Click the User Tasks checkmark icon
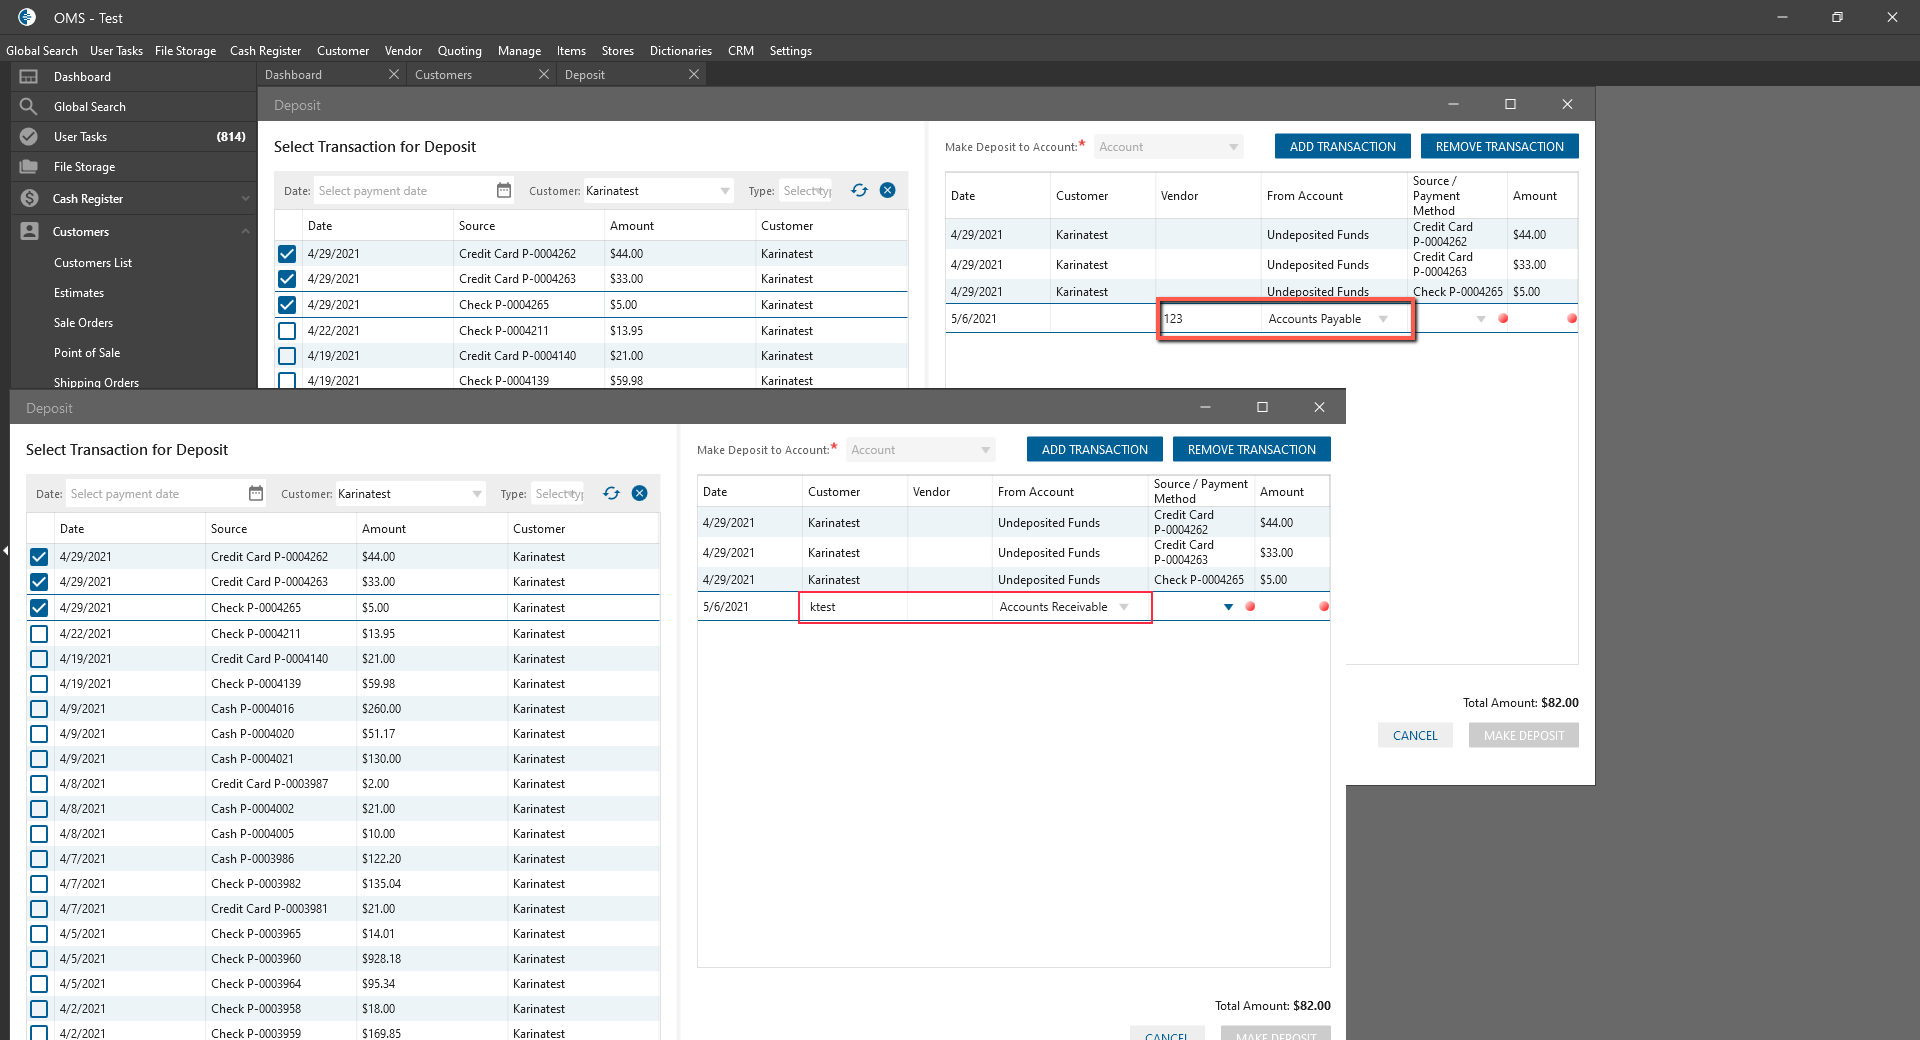 [29, 137]
